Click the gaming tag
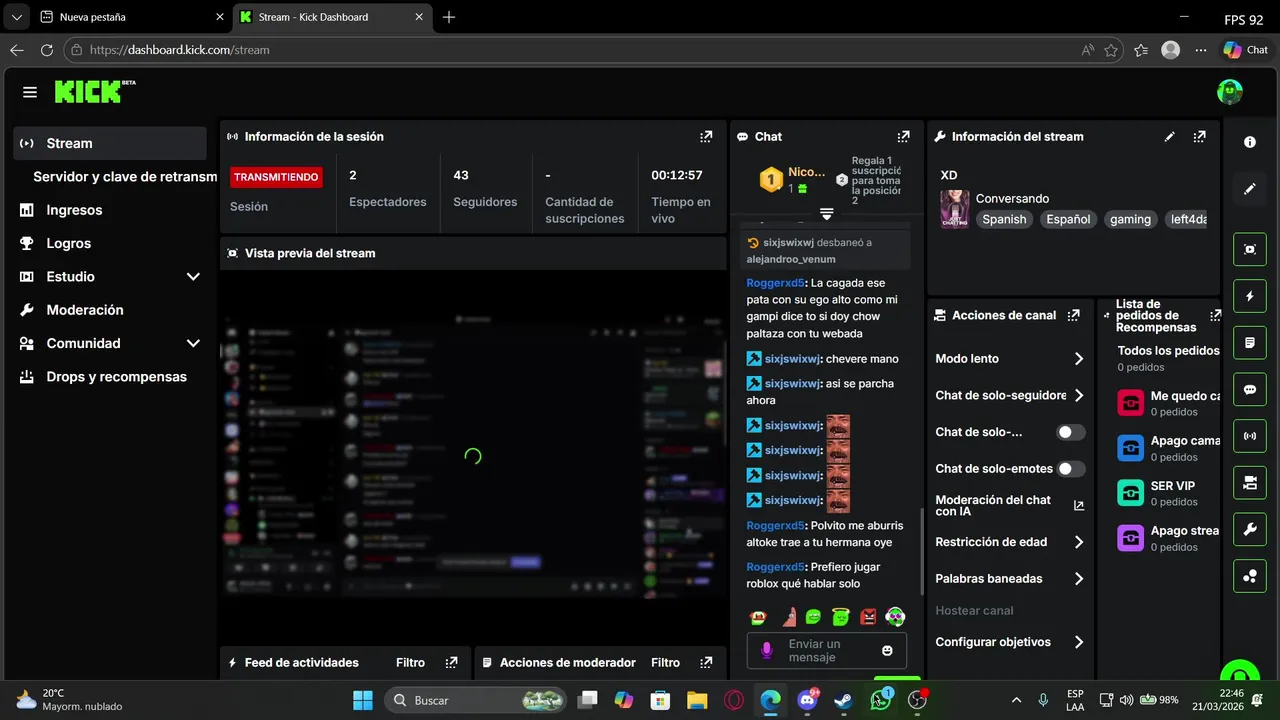Image resolution: width=1280 pixels, height=720 pixels. [1130, 219]
